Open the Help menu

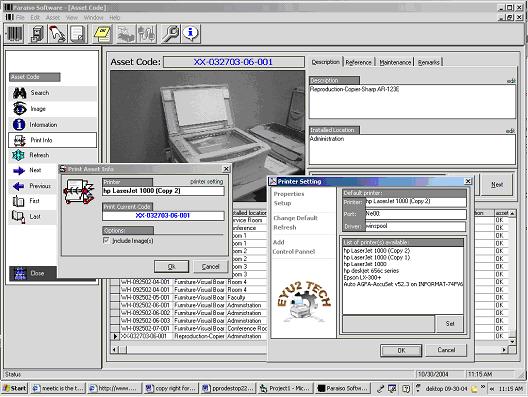coord(114,18)
